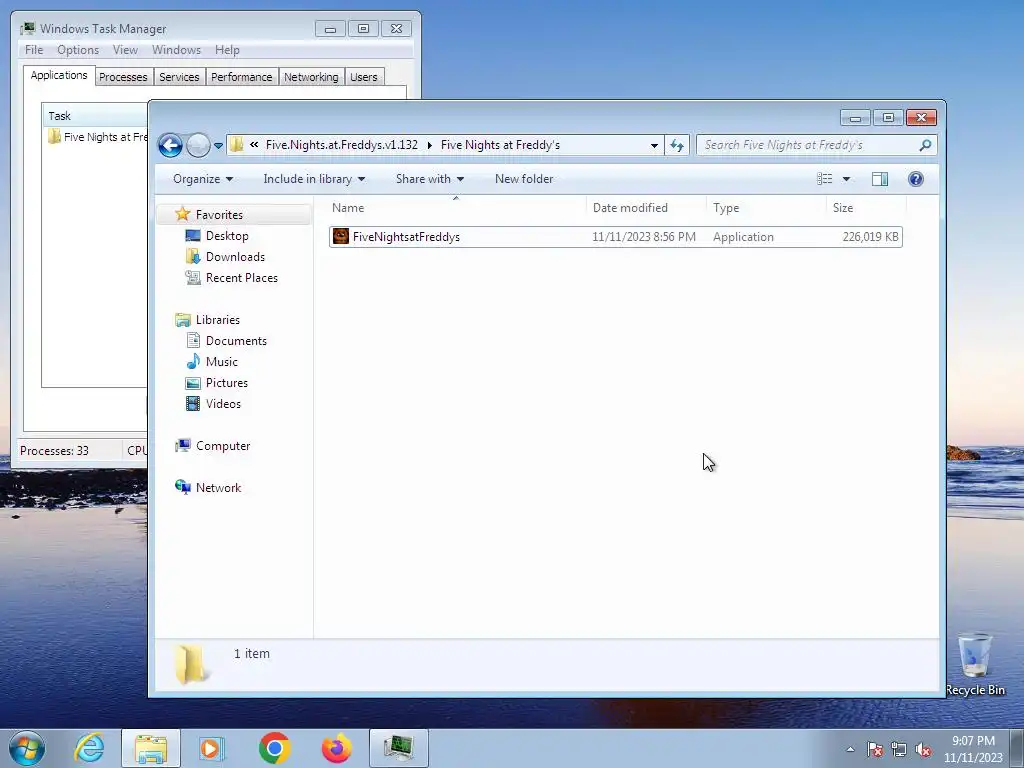Sort by the Name column header
Screen dimensions: 1024x768
456,208
